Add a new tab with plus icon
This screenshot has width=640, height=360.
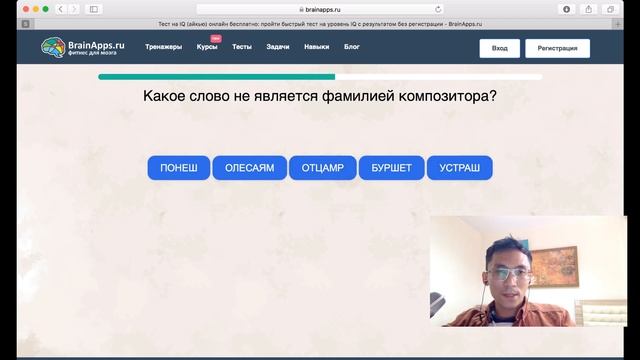[x=618, y=24]
